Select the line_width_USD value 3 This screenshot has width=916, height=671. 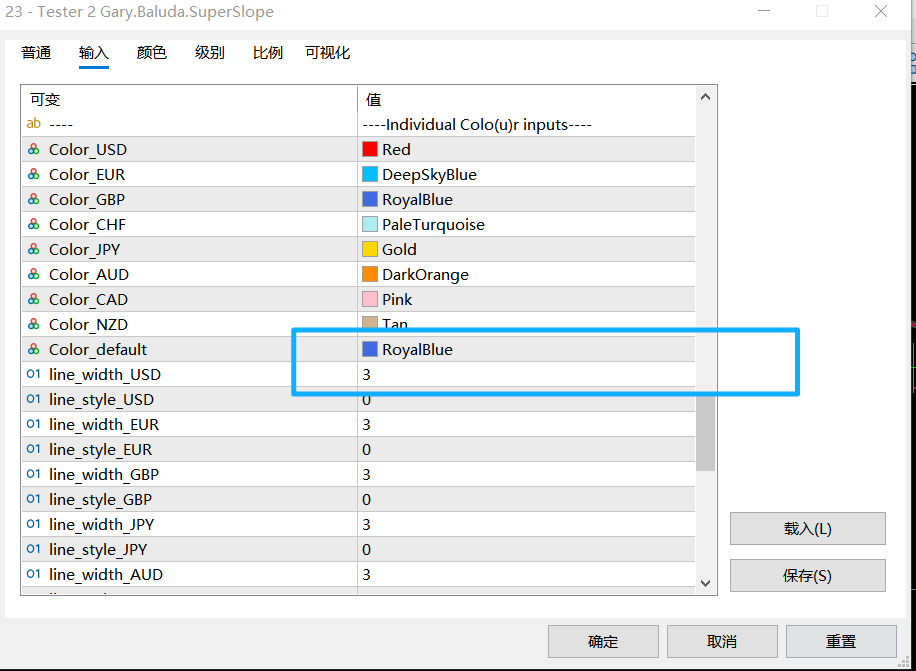pos(366,375)
